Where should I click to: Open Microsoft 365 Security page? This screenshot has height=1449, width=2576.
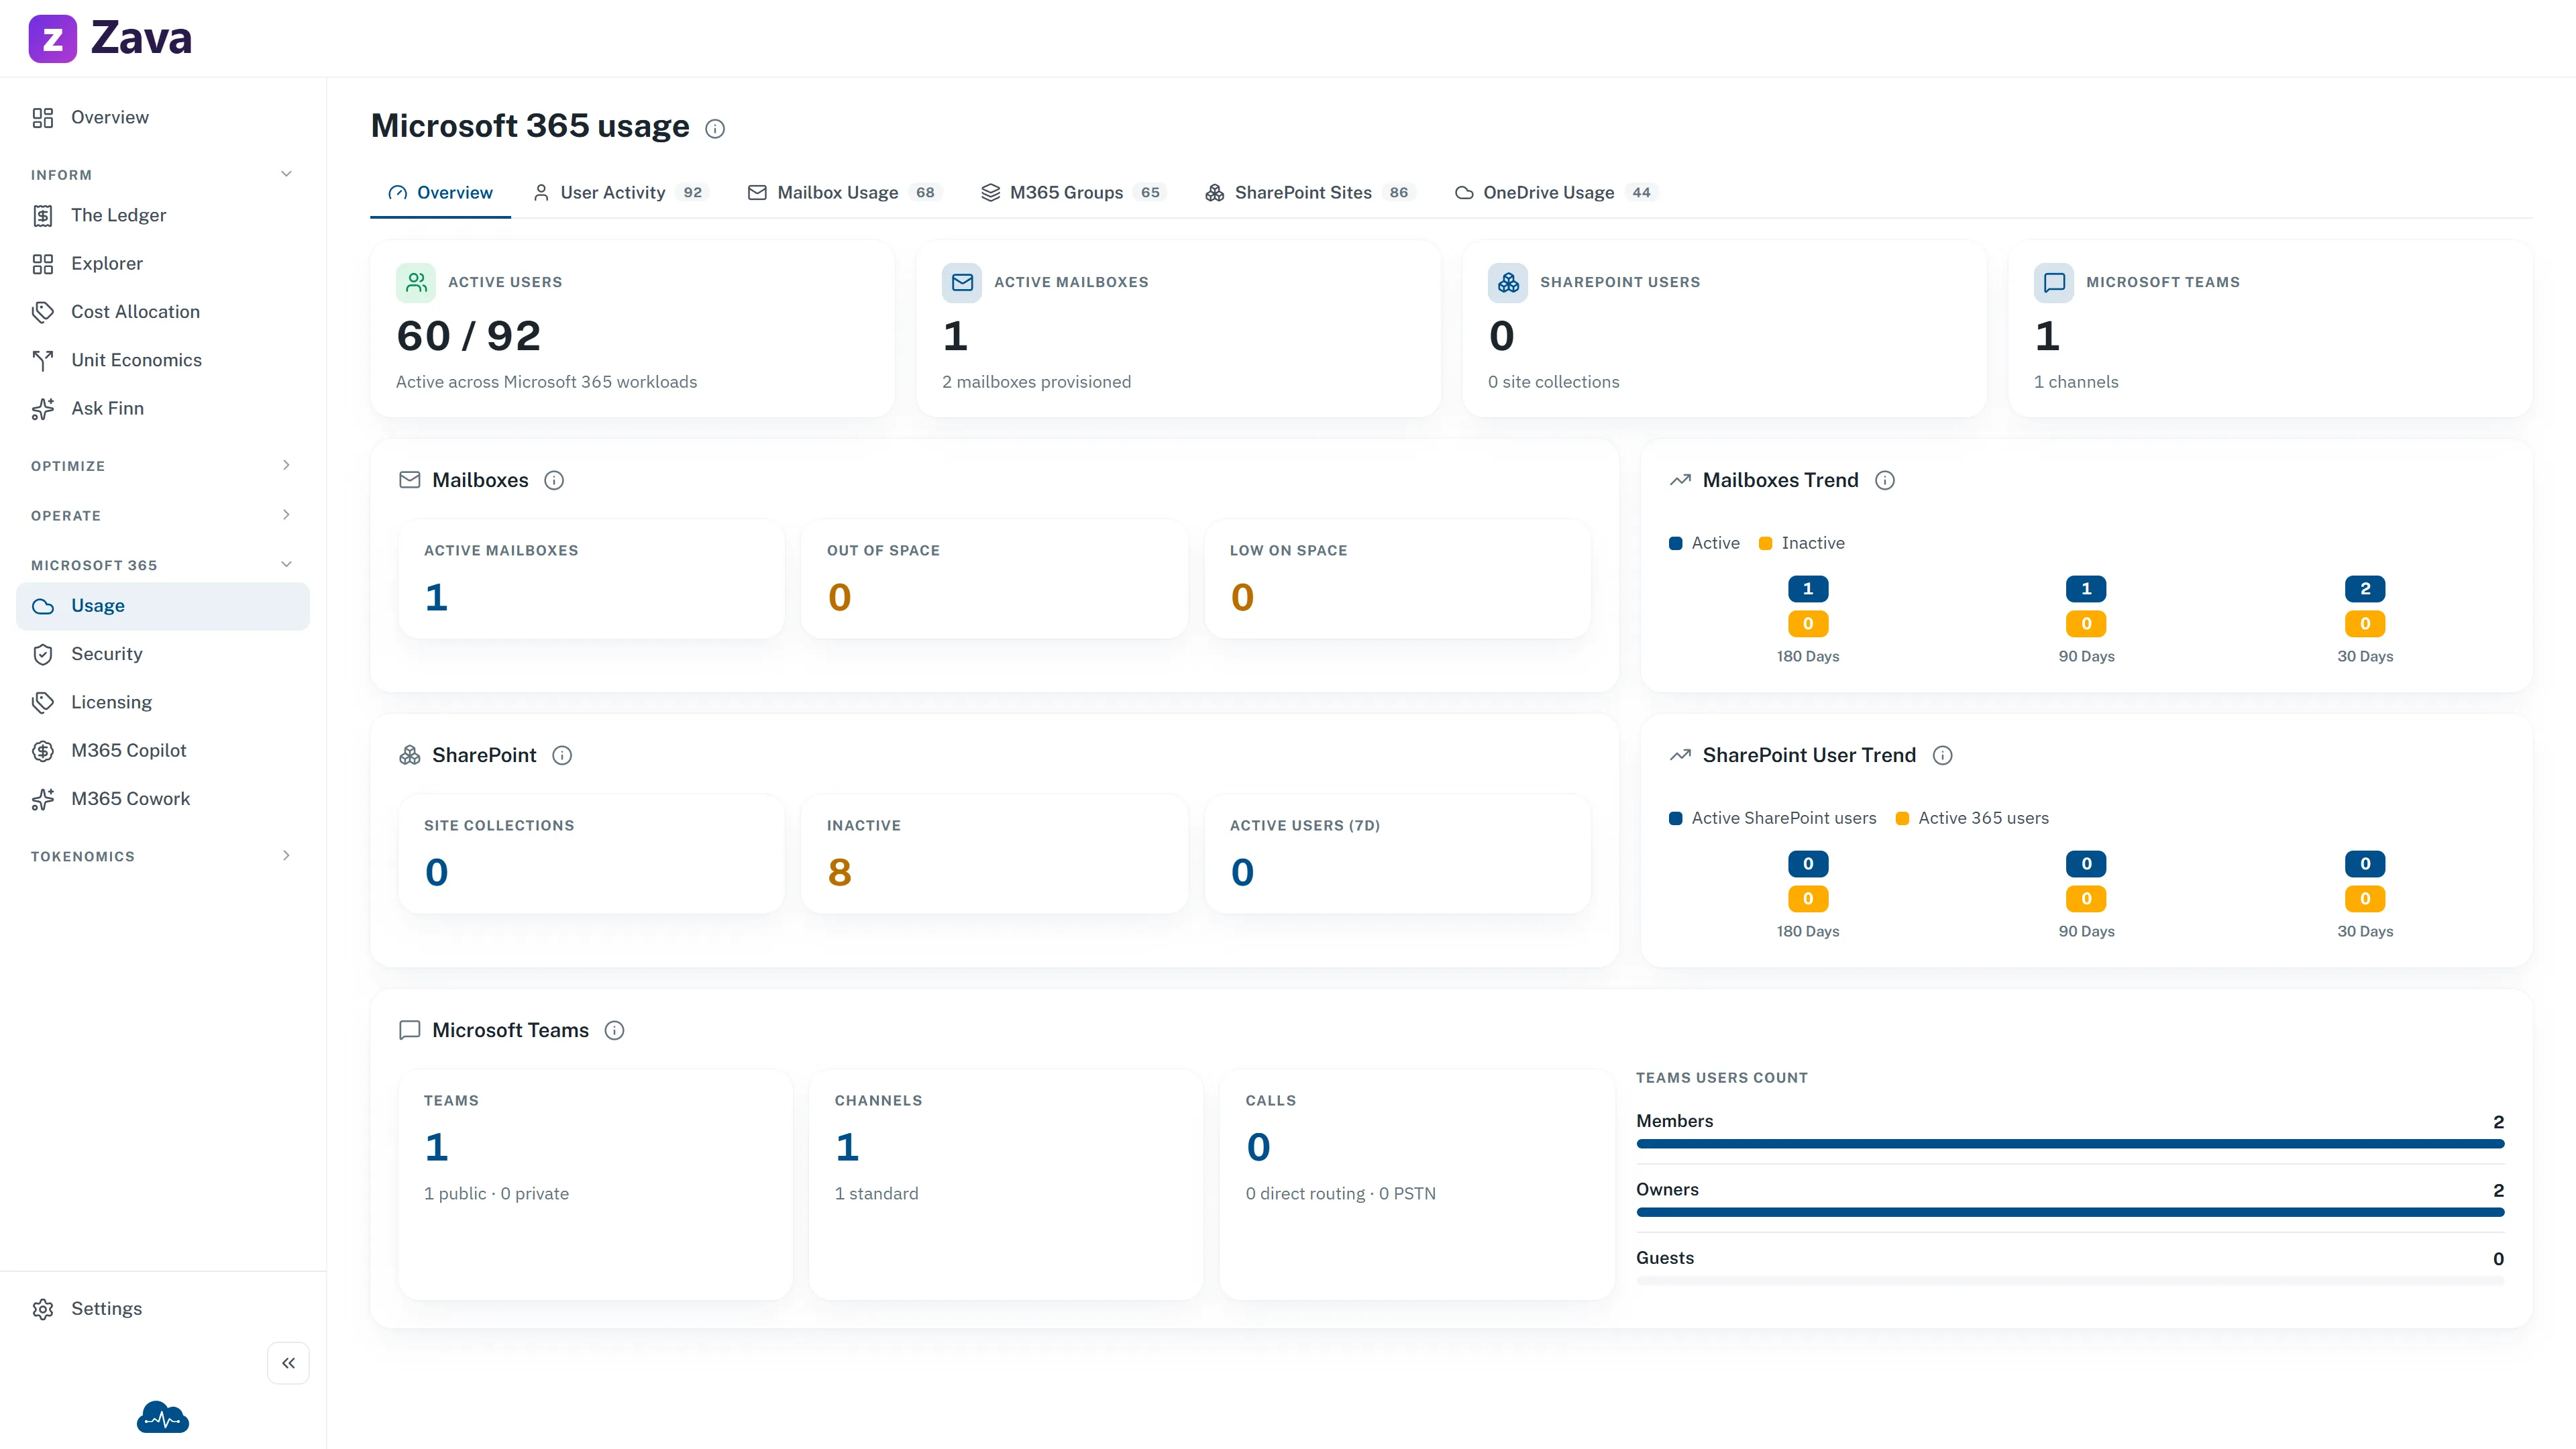[x=163, y=654]
